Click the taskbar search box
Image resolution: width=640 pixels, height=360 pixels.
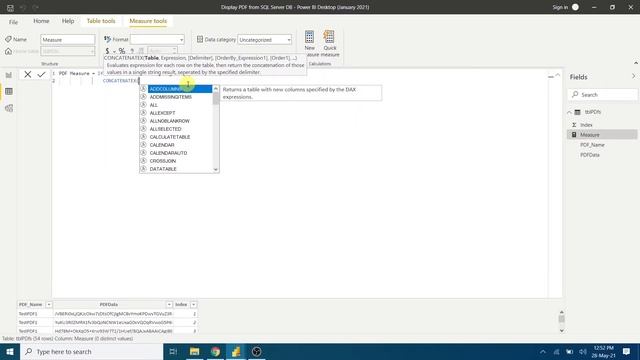click(91, 351)
